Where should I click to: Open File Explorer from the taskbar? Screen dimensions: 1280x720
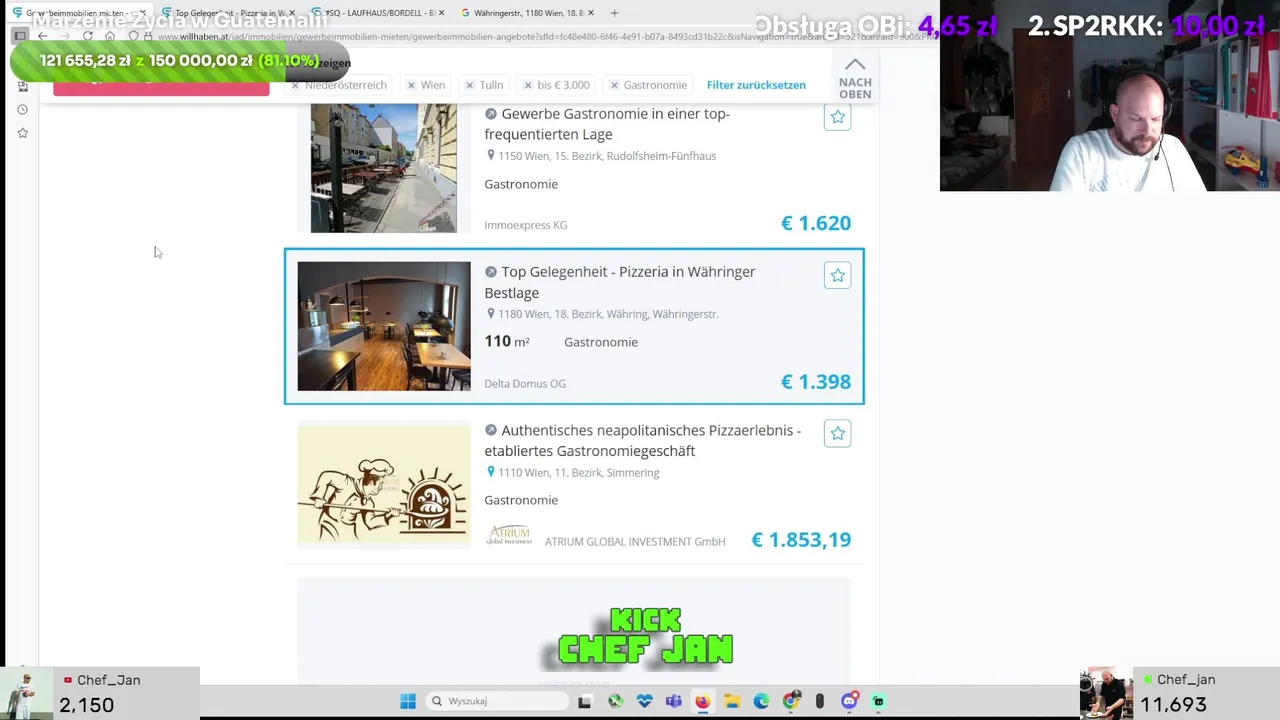tap(732, 701)
